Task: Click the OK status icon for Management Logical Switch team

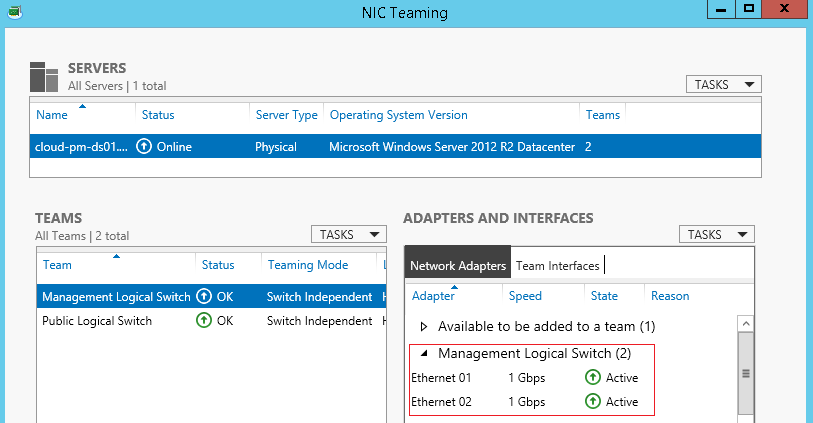Action: [204, 297]
